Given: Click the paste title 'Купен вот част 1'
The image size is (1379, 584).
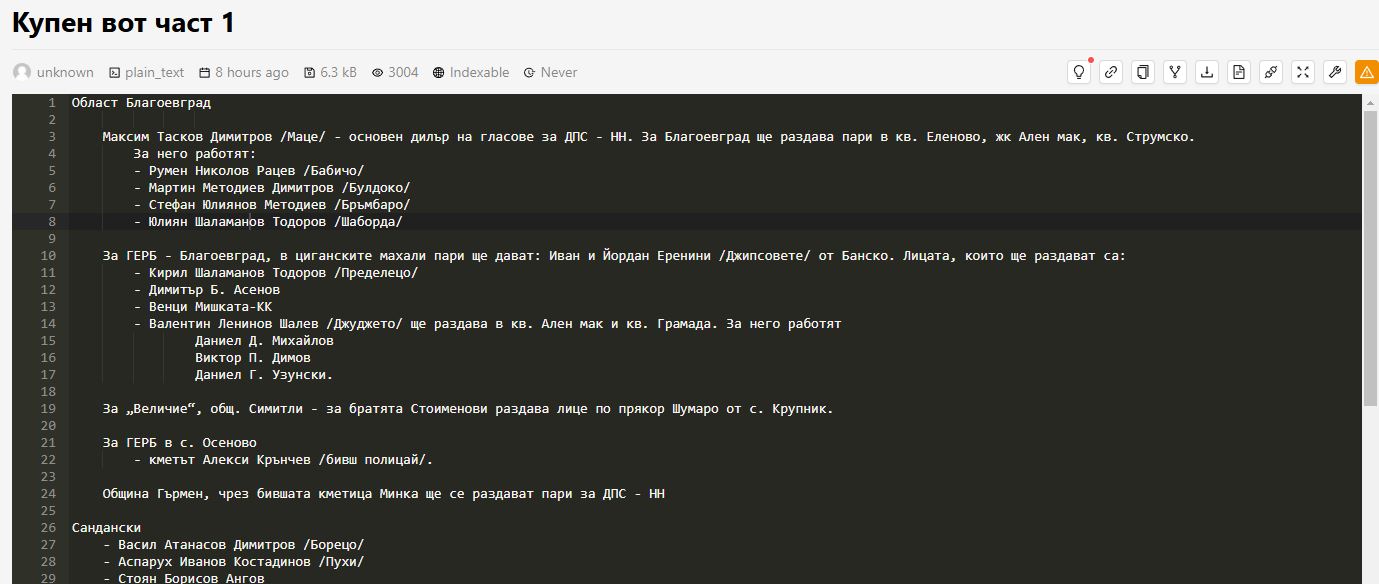Looking at the screenshot, I should pos(123,23).
